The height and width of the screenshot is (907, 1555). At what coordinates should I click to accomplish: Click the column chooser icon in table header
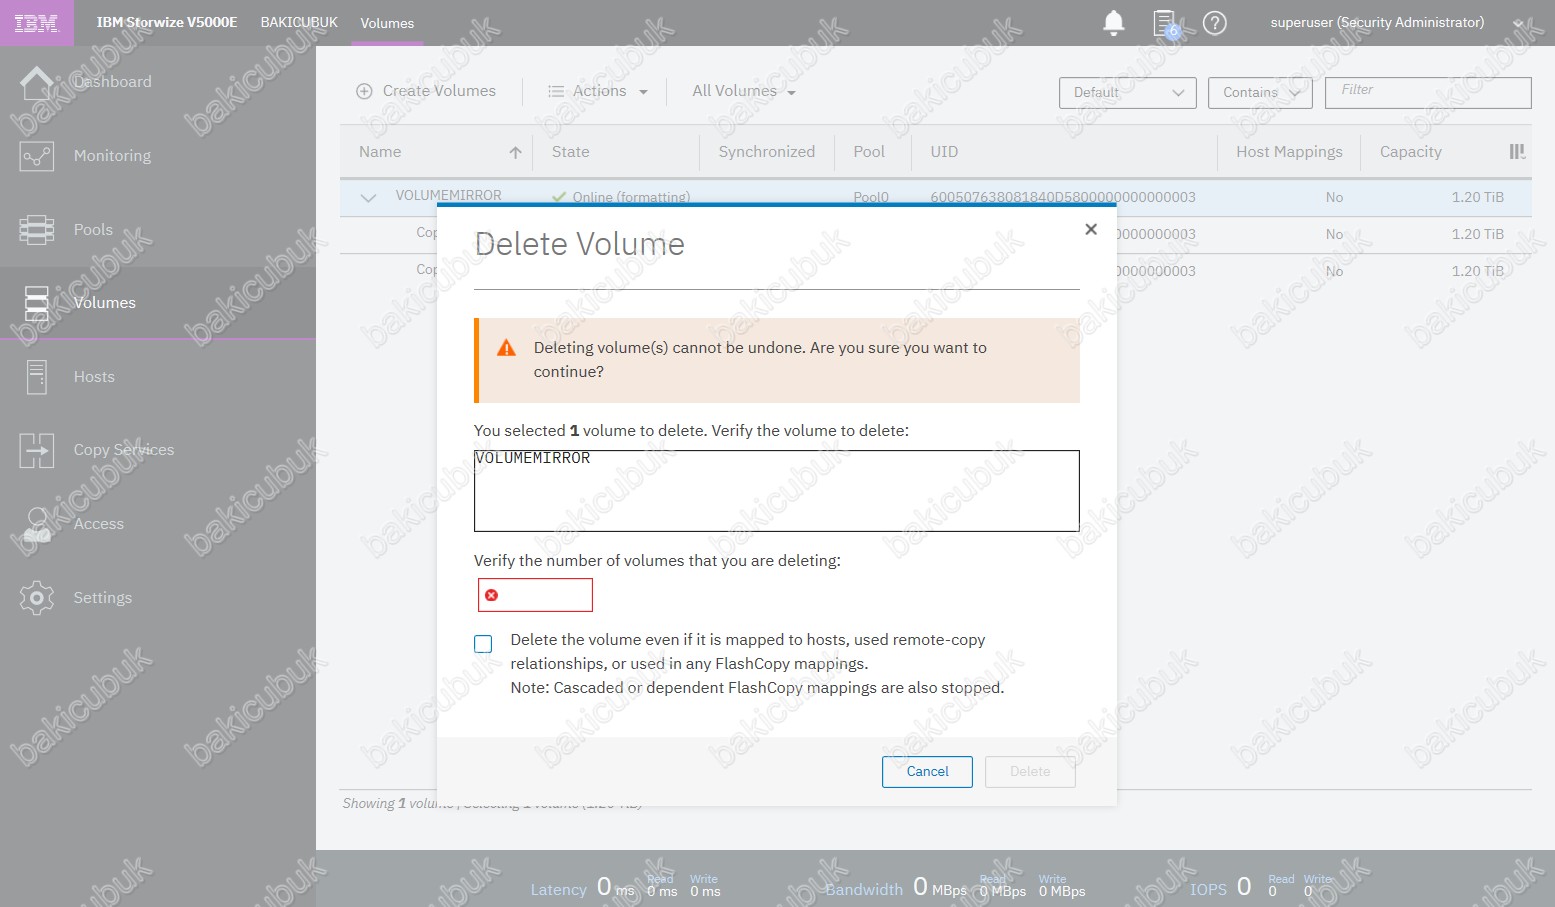[x=1517, y=152]
